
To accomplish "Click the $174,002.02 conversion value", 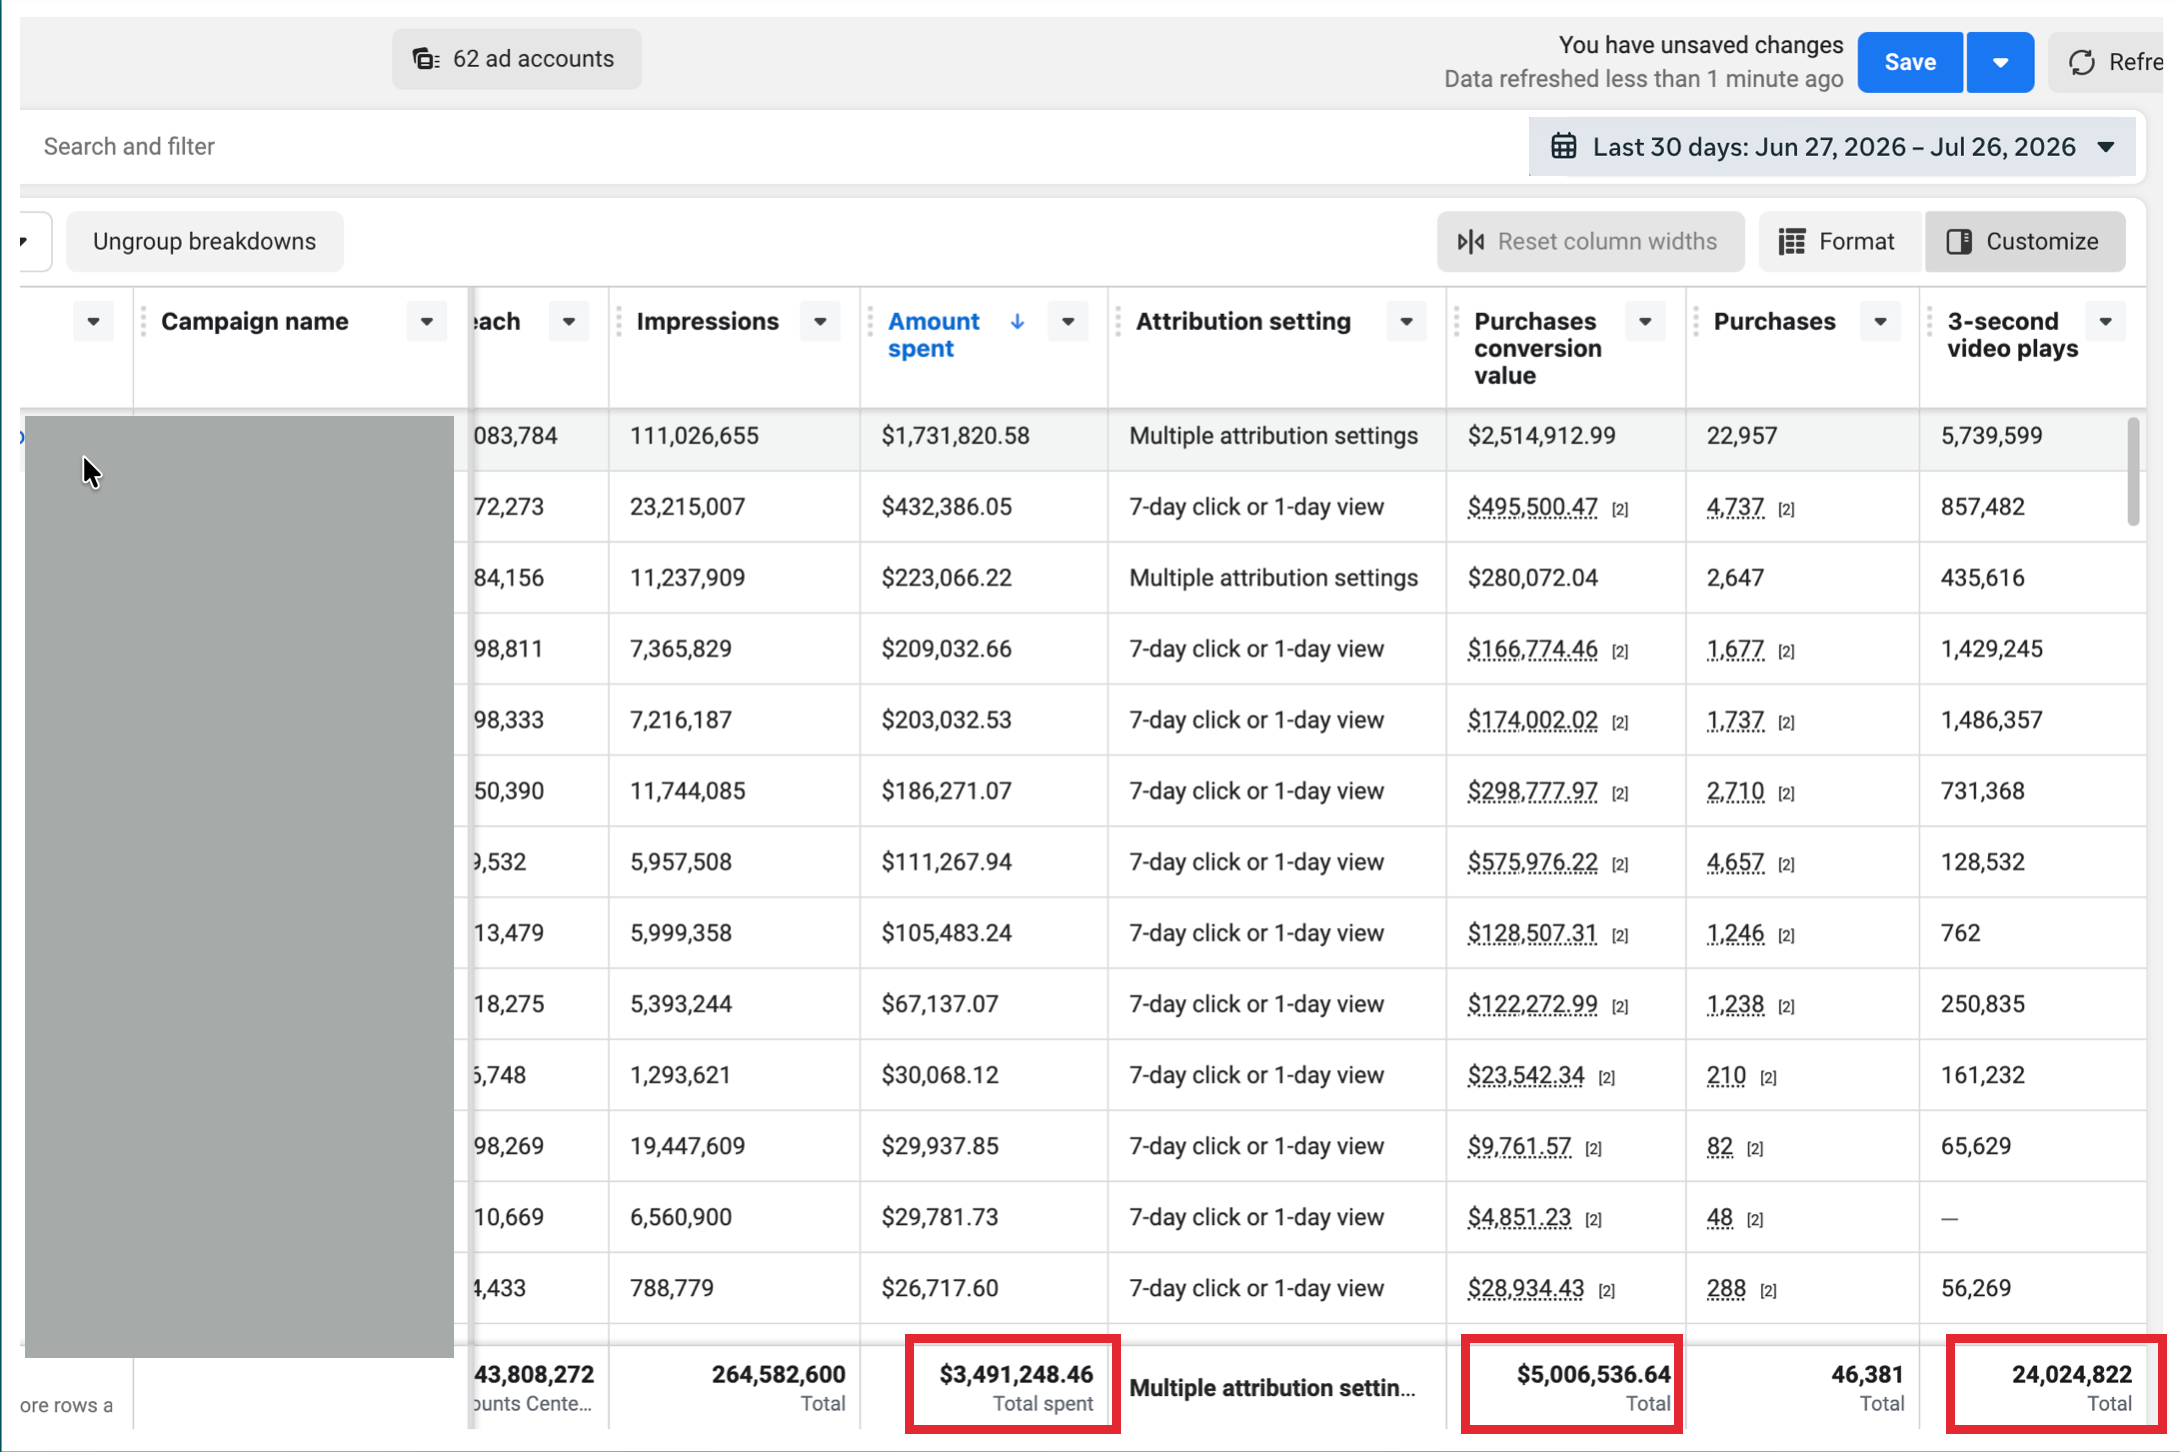I will click(x=1532, y=720).
